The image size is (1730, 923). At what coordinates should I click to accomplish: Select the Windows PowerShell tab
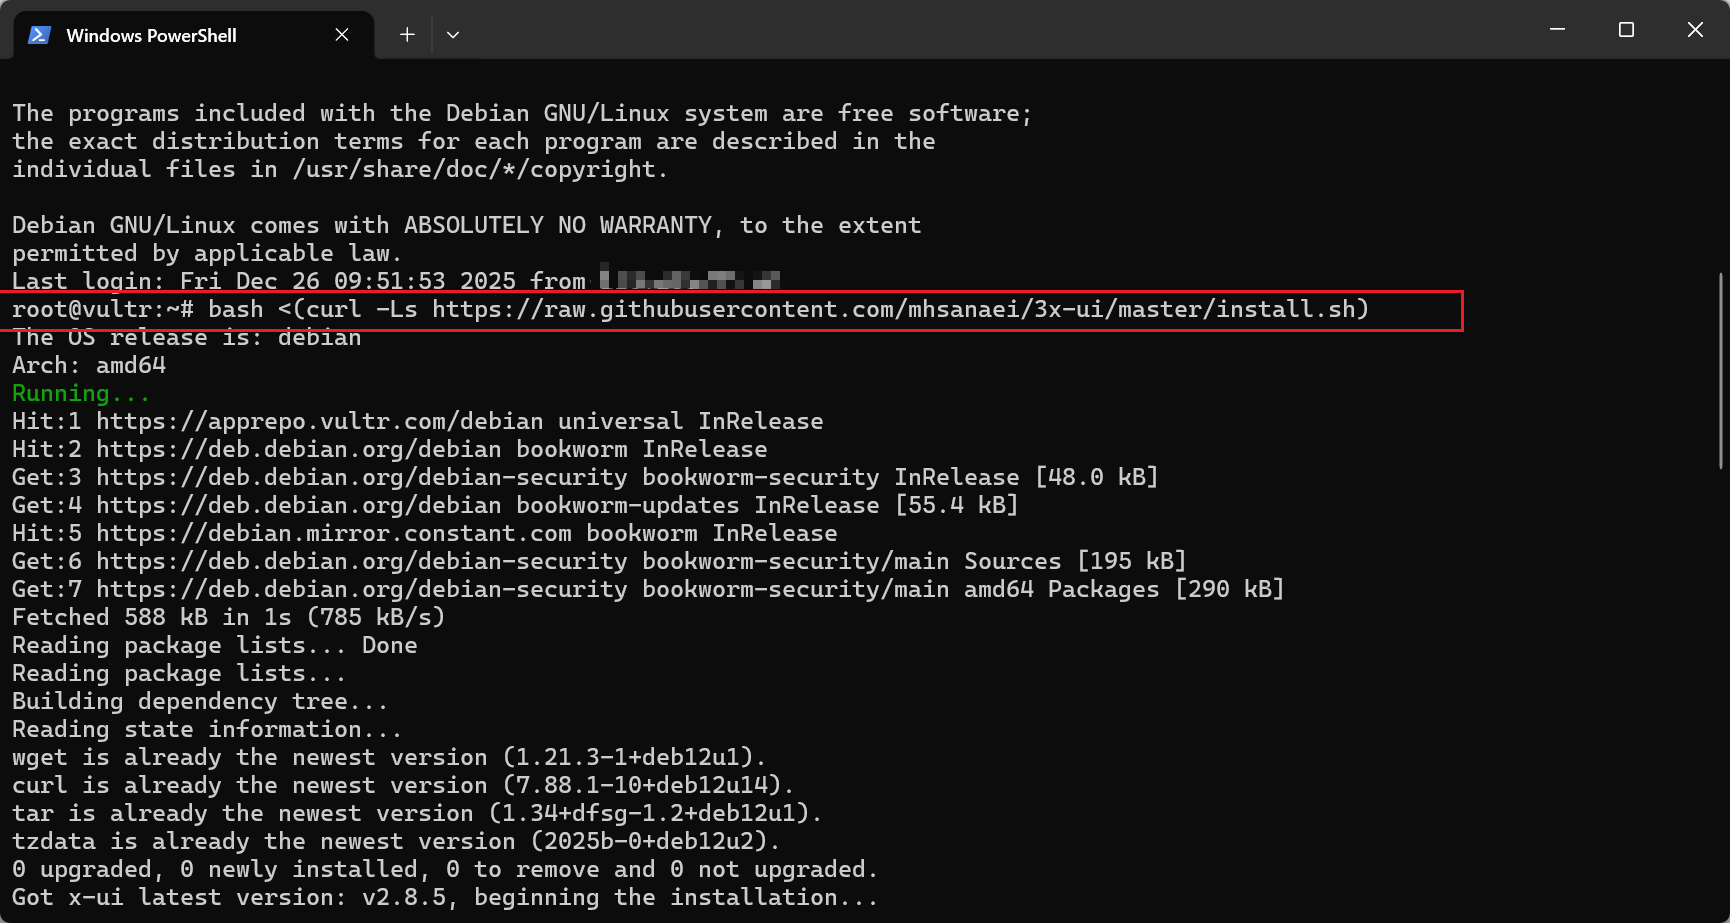[194, 35]
